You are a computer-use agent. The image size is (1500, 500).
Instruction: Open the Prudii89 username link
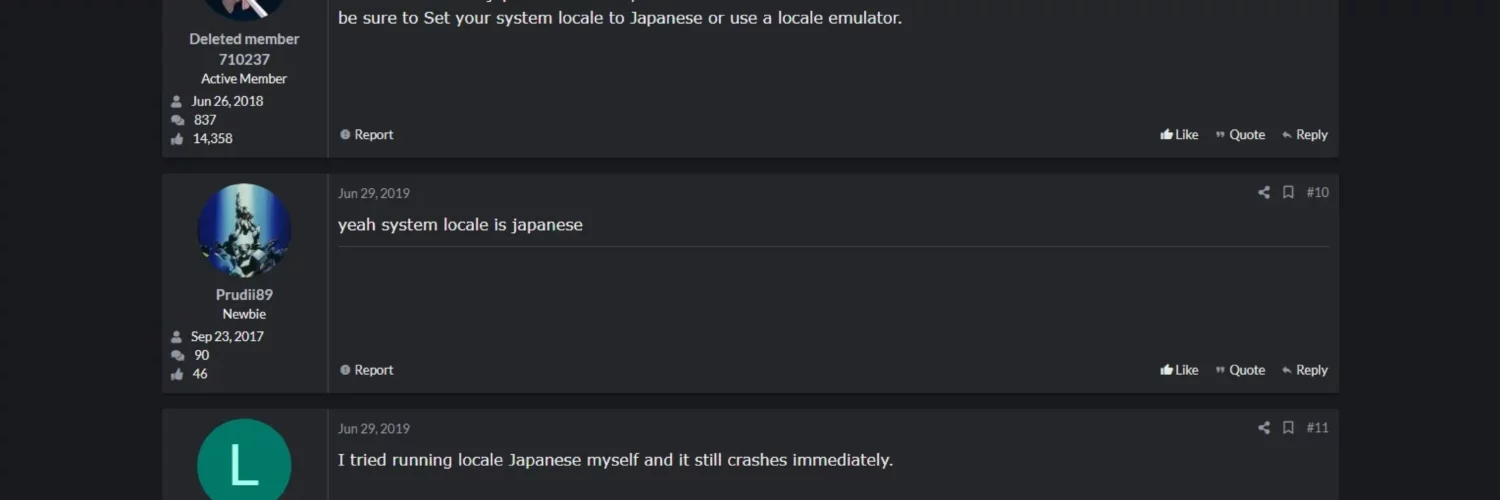(x=244, y=295)
